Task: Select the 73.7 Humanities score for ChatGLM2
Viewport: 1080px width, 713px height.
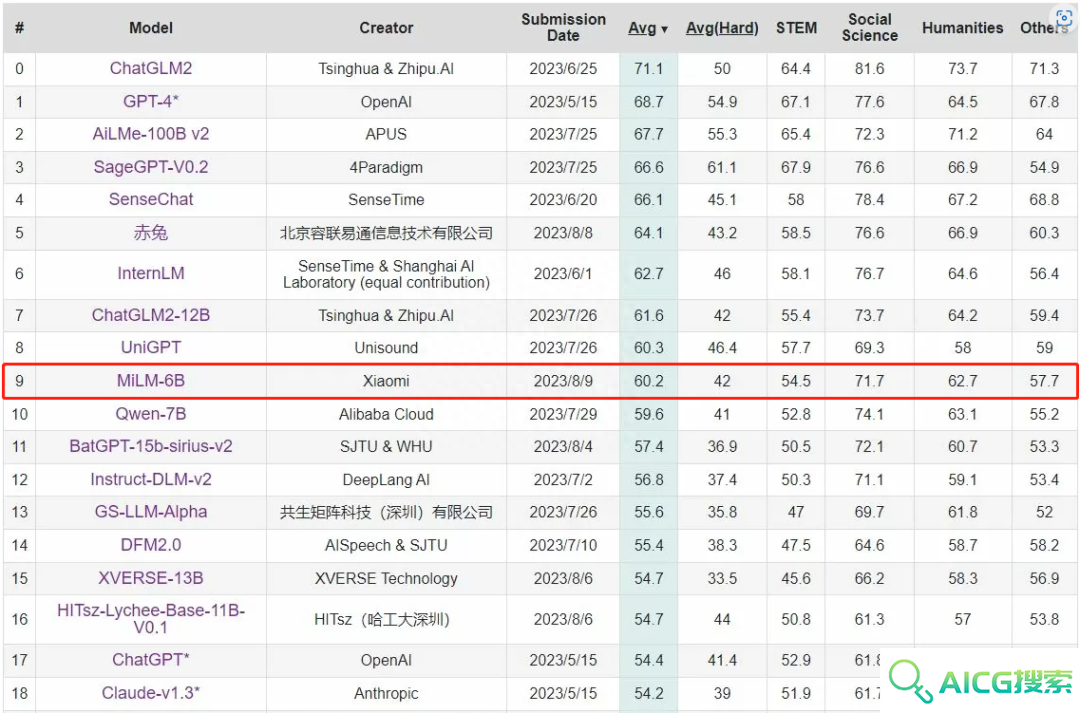Action: pyautogui.click(x=962, y=68)
